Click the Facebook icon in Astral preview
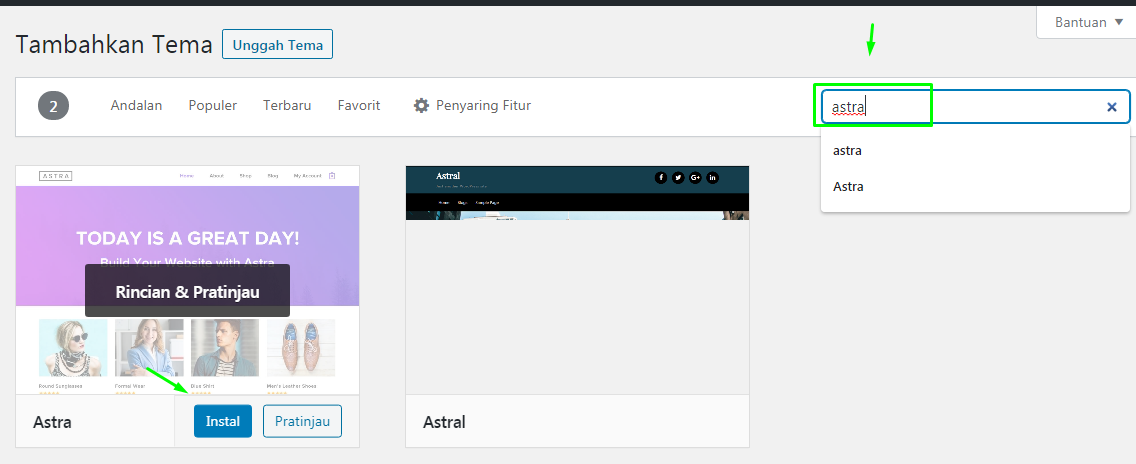Viewport: 1136px width, 464px height. click(661, 178)
